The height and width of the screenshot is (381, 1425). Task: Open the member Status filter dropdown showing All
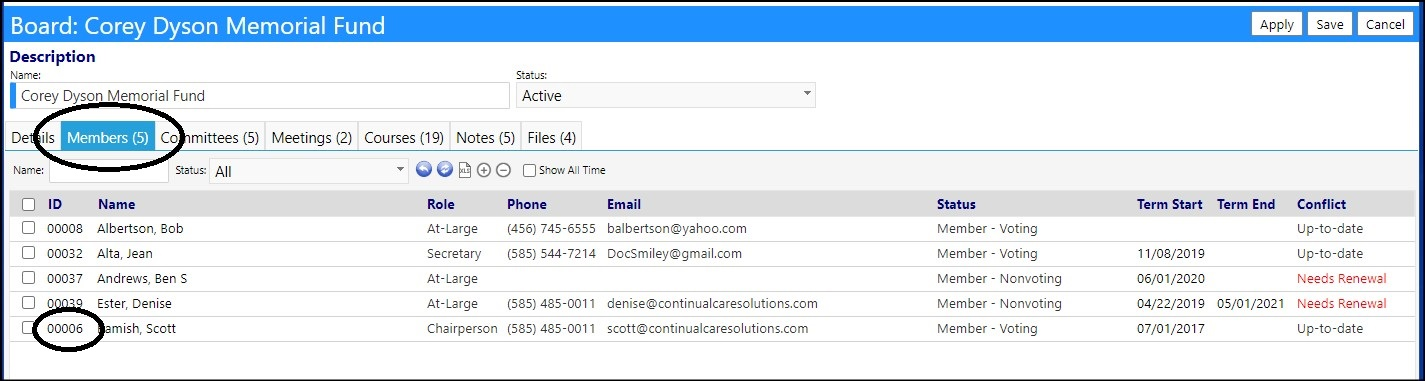[309, 171]
